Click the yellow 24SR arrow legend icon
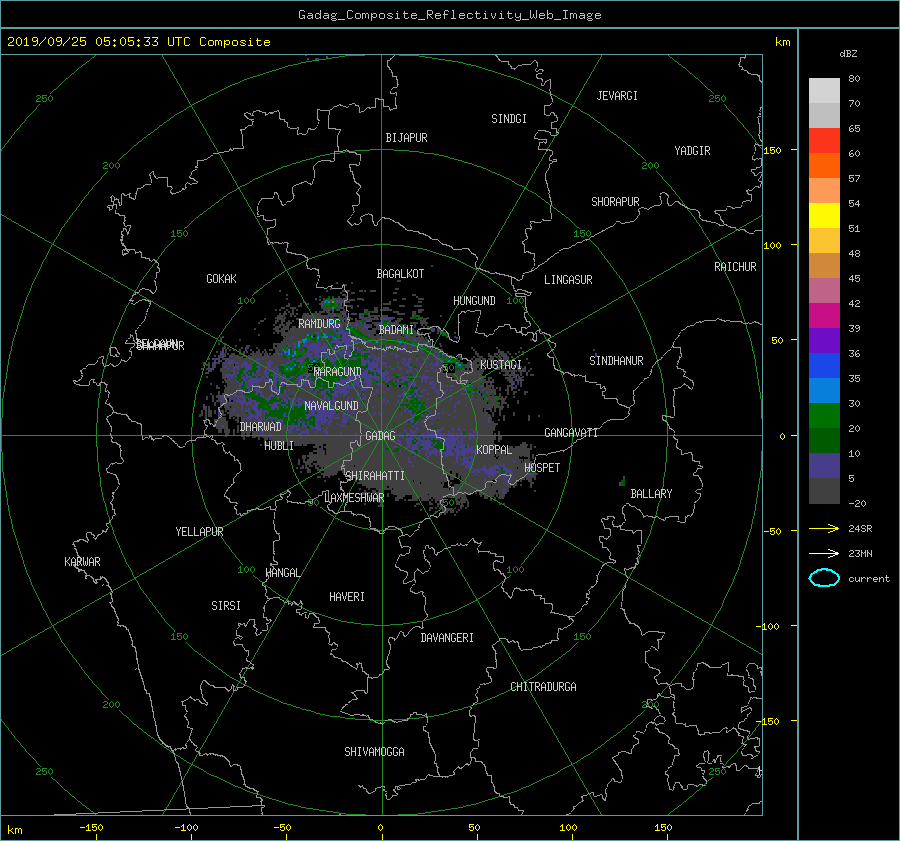 [x=824, y=529]
